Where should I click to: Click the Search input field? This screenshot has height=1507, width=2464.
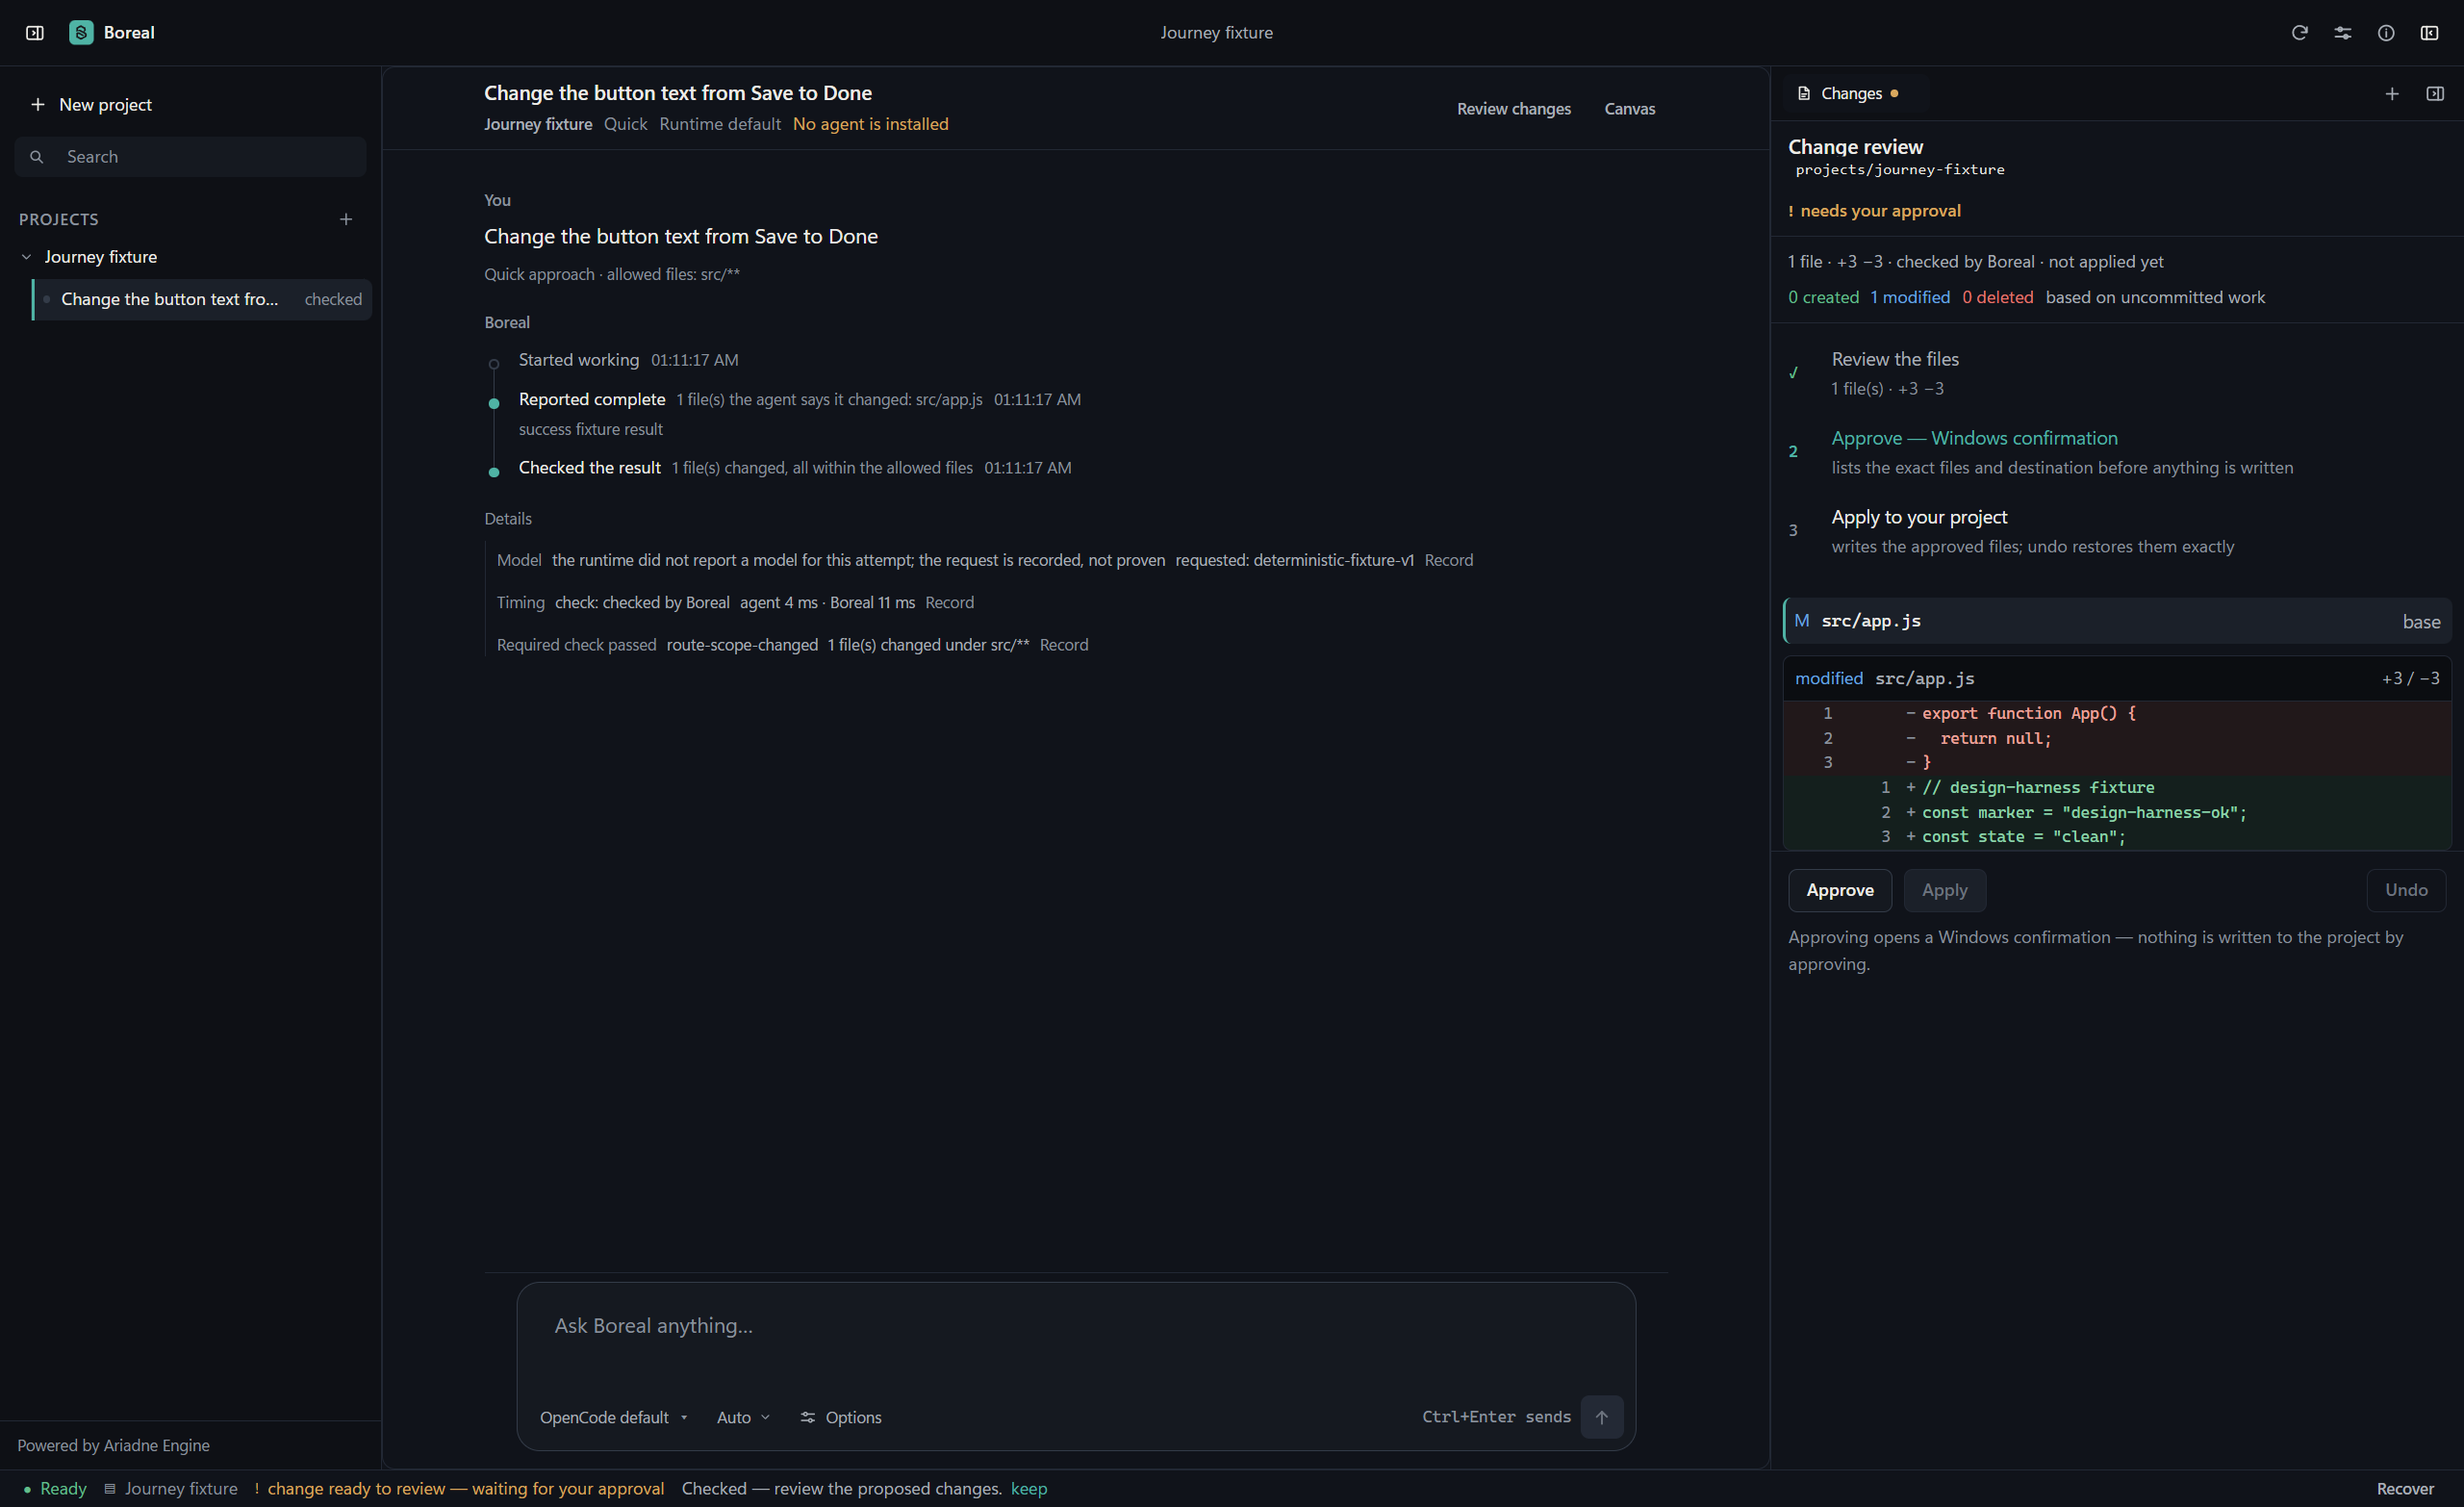190,157
